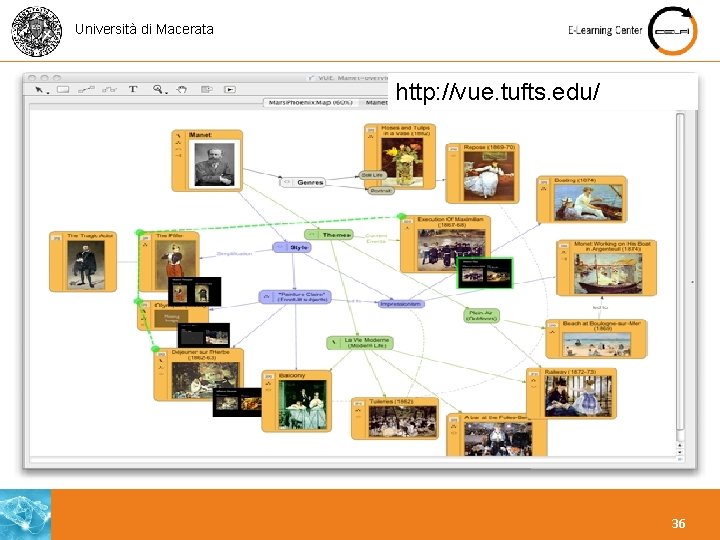
Task: Click the Portrait gray node
Action: (x=381, y=190)
